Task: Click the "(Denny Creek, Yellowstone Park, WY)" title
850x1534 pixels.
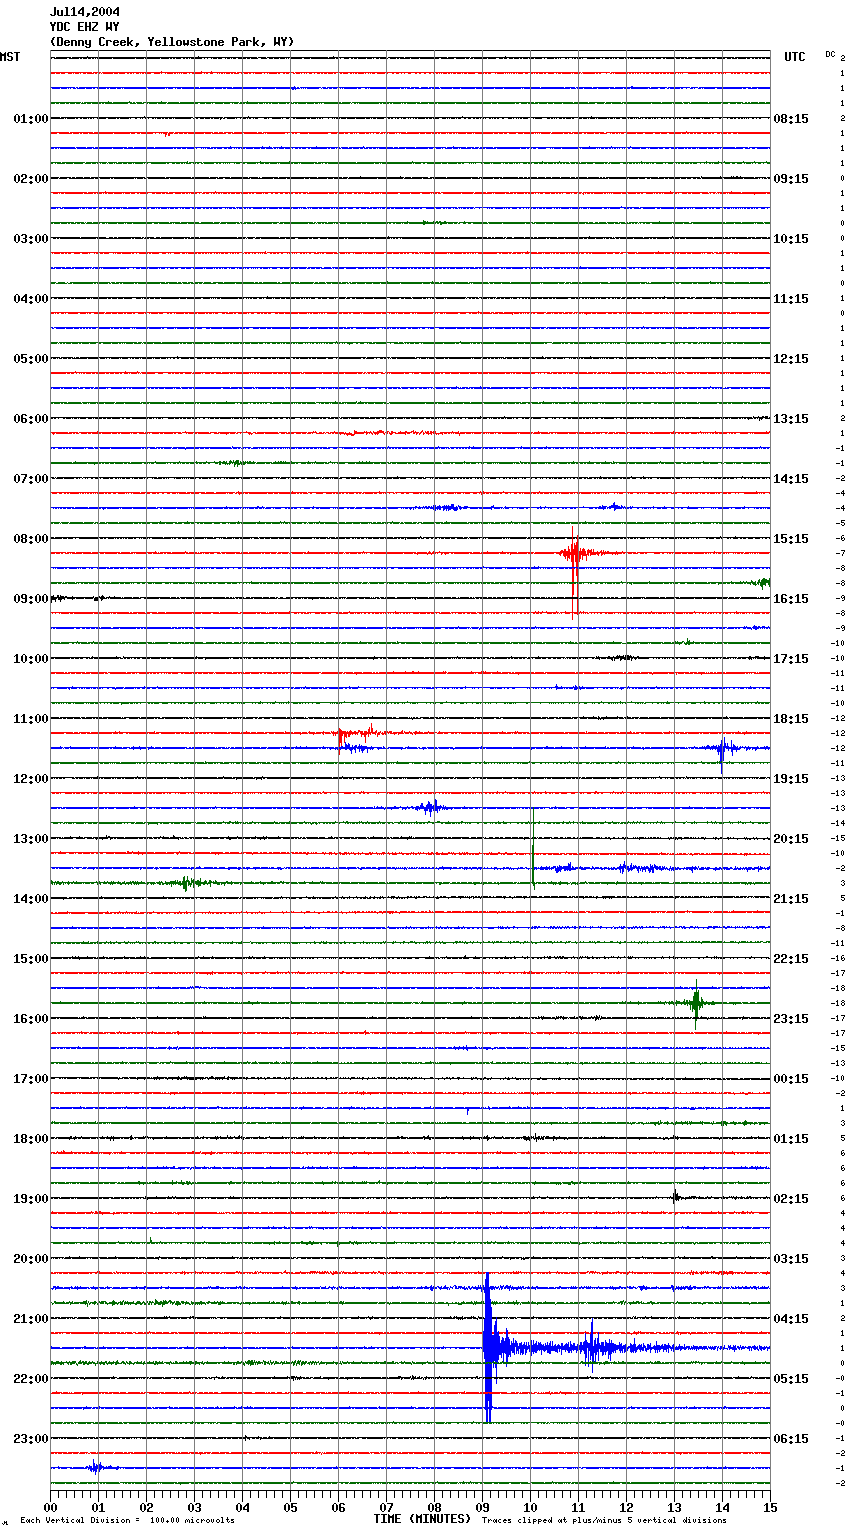Action: point(172,42)
